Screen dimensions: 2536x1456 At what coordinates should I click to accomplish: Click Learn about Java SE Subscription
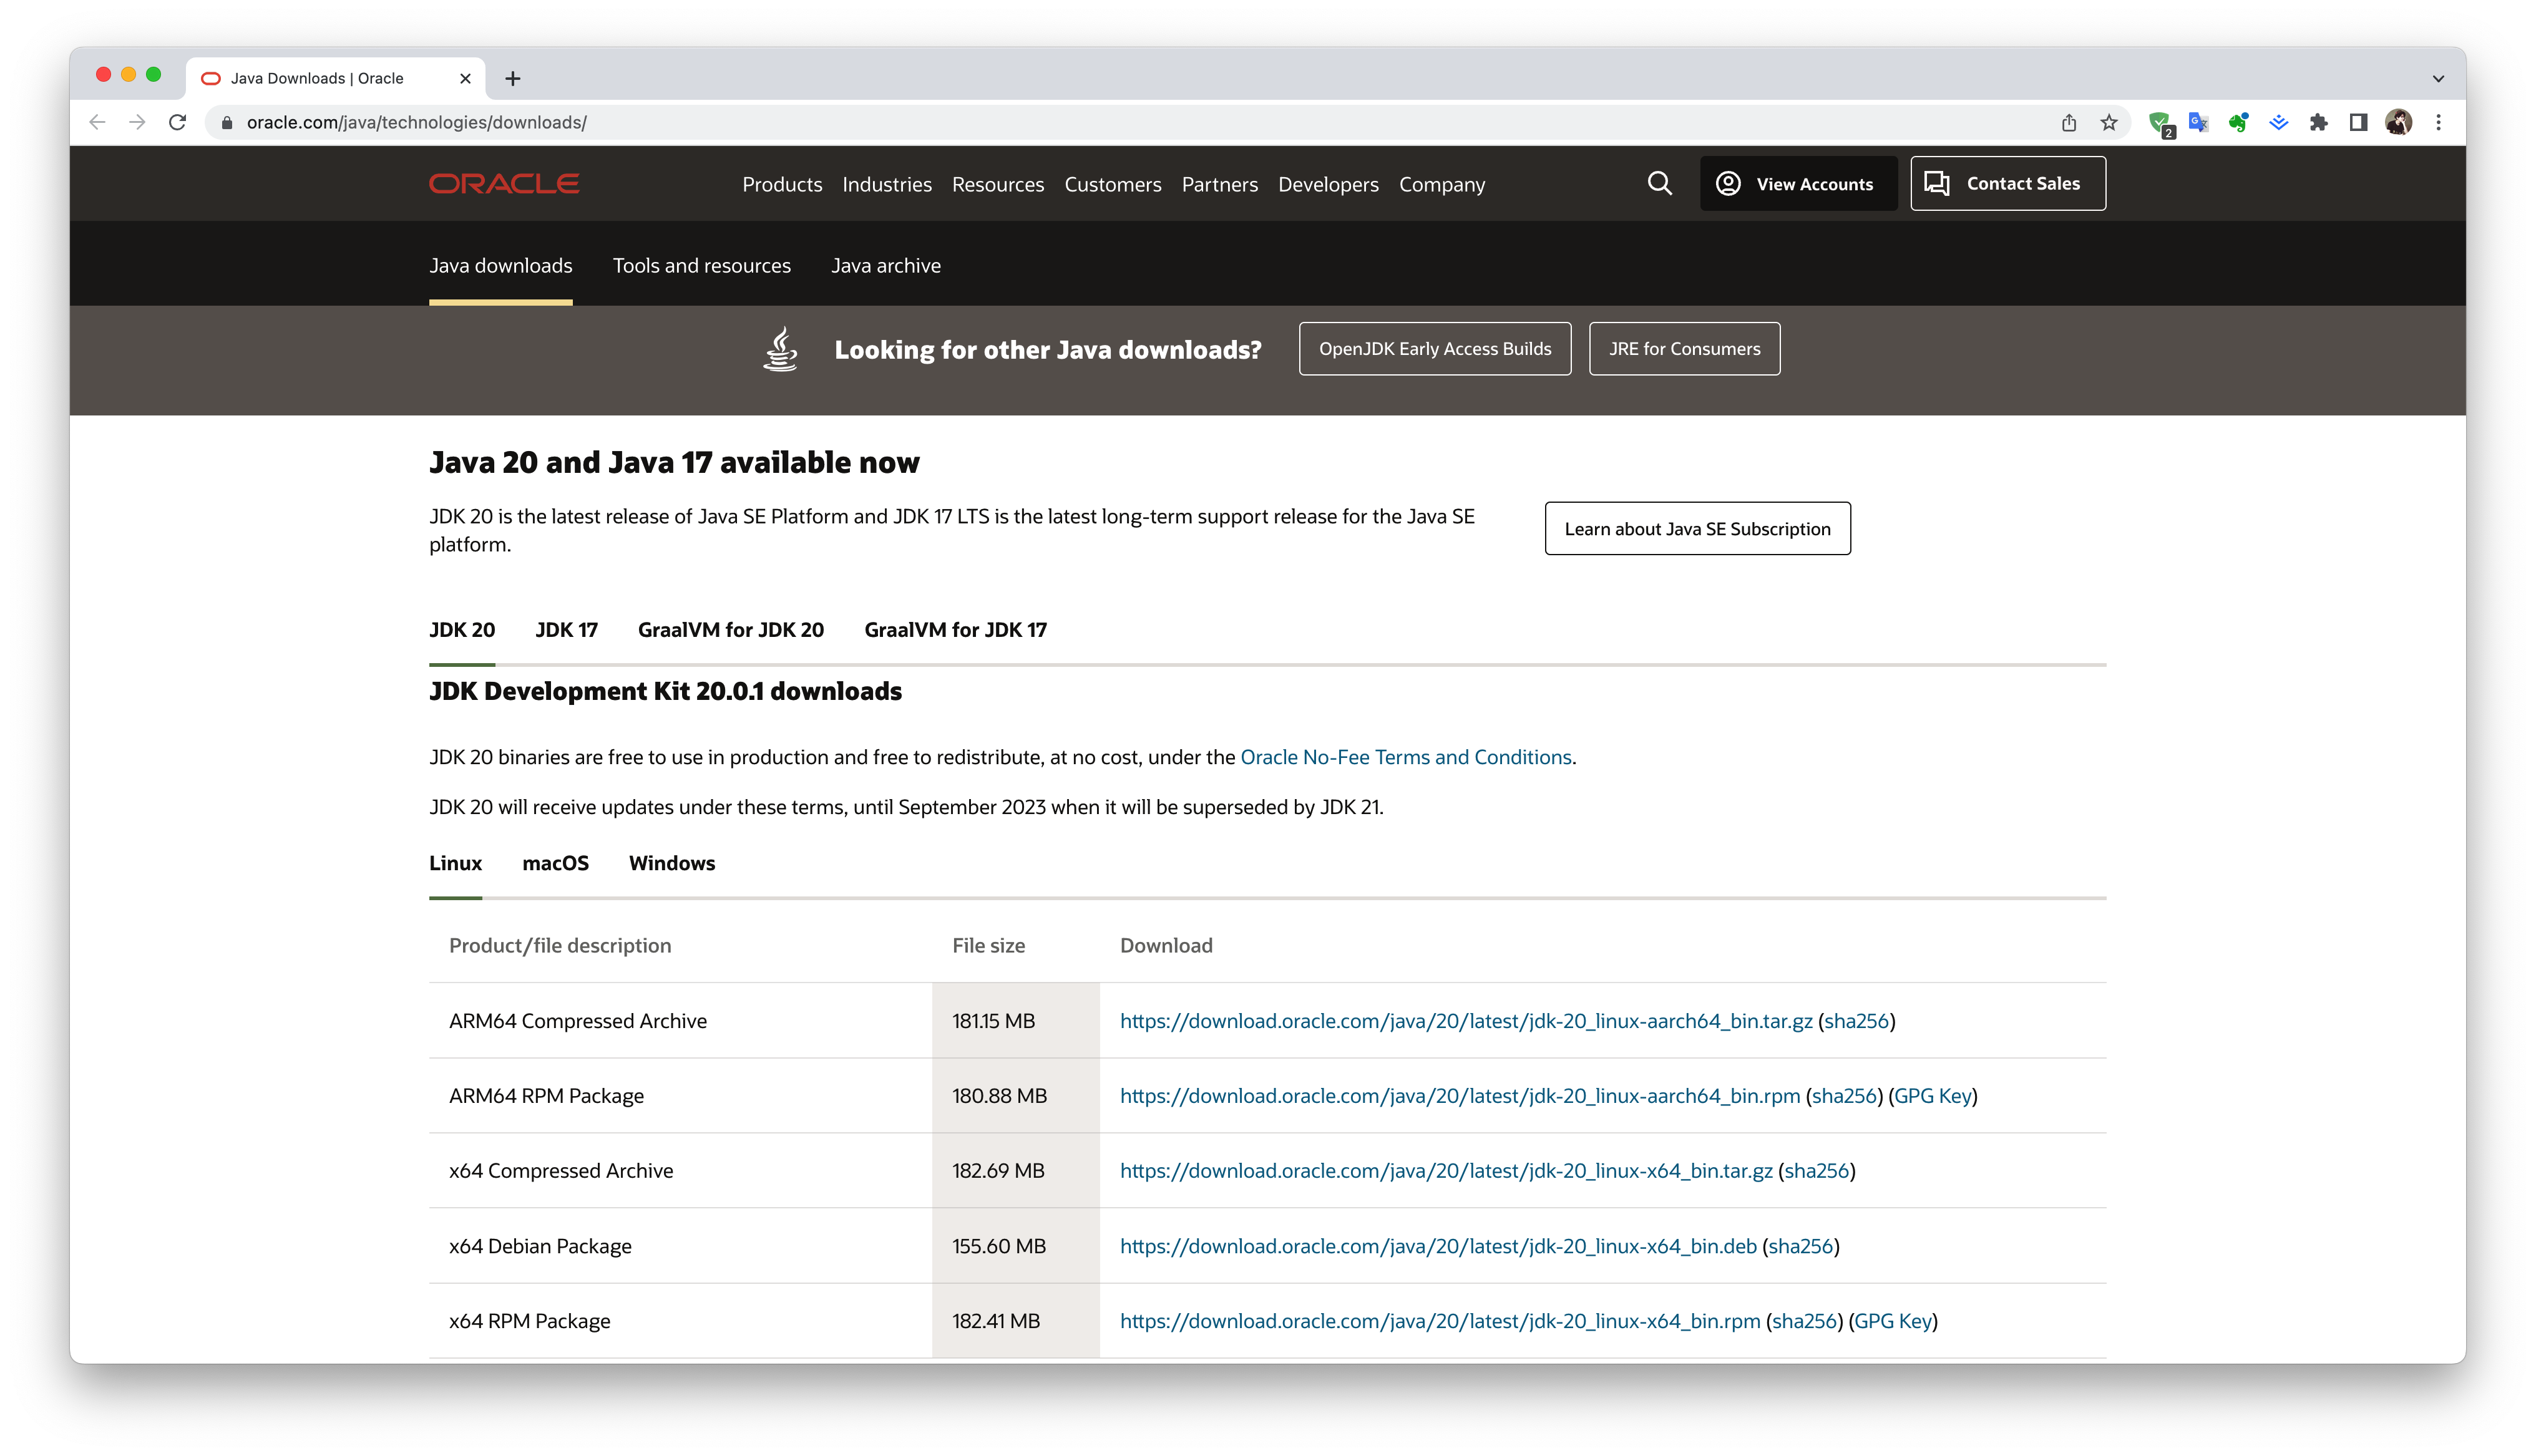[x=1697, y=528]
